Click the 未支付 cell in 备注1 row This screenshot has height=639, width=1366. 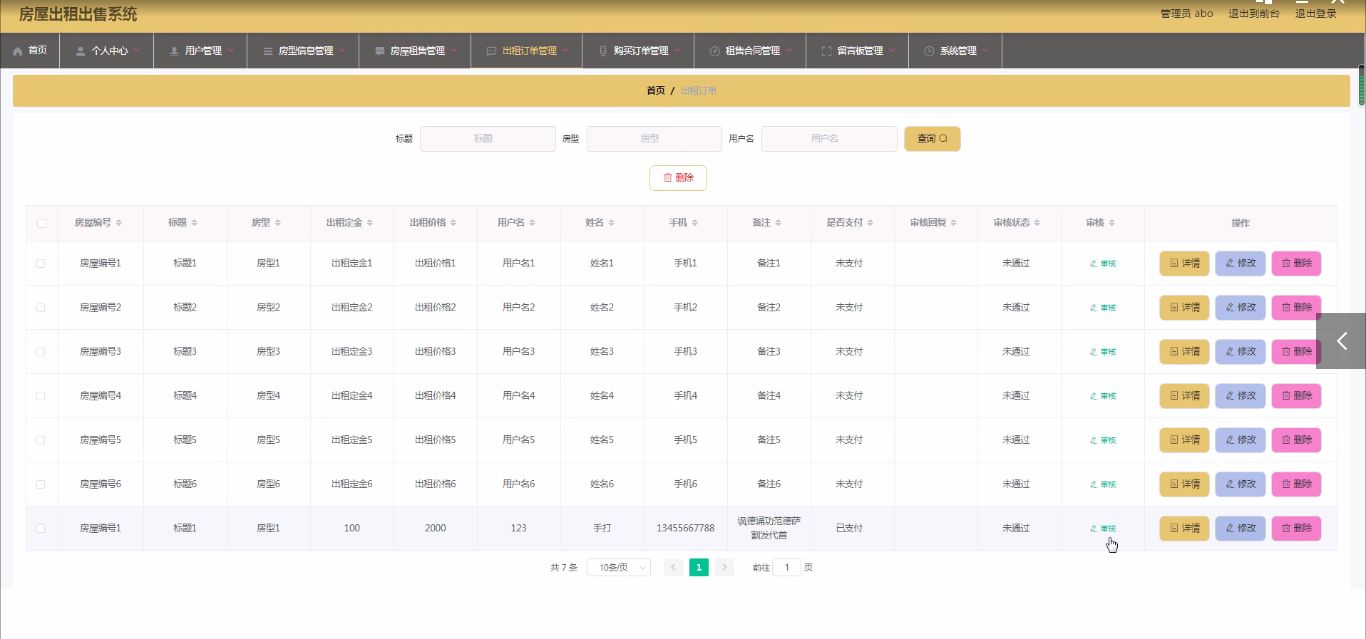[x=849, y=264]
